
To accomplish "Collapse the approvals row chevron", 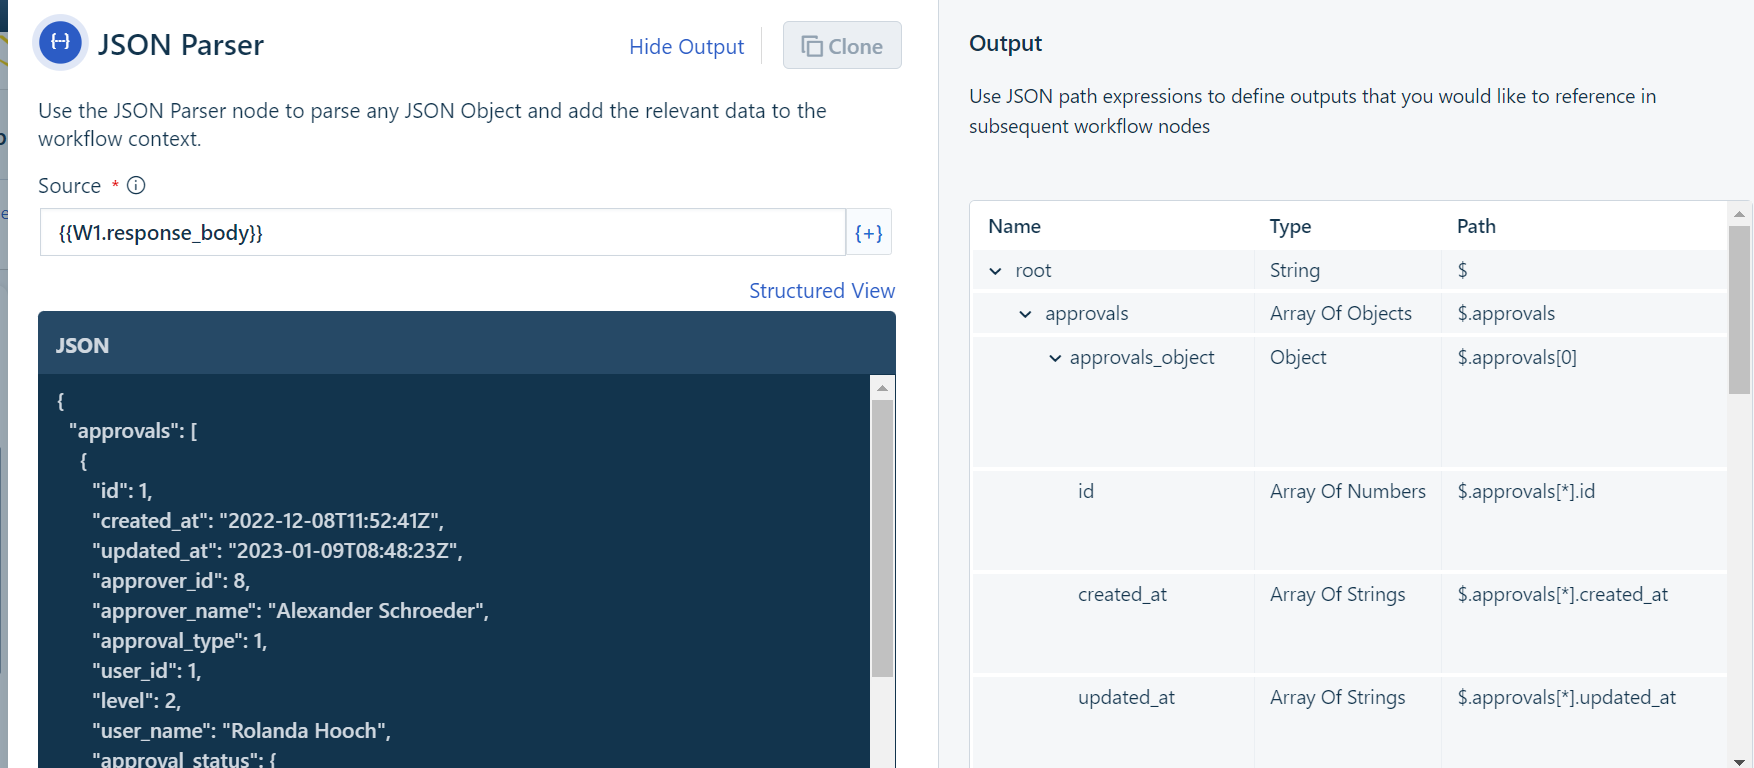I will [1025, 314].
